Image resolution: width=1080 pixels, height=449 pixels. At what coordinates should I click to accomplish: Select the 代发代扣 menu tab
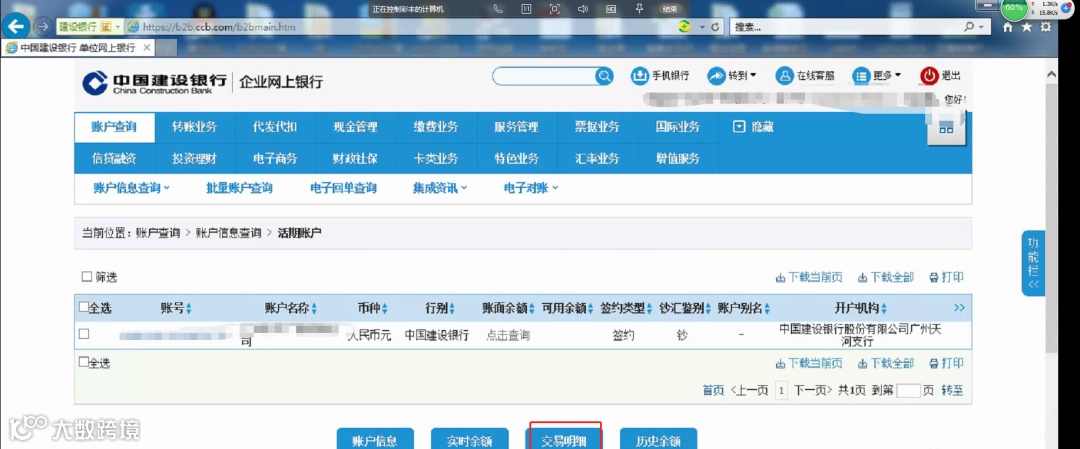276,127
